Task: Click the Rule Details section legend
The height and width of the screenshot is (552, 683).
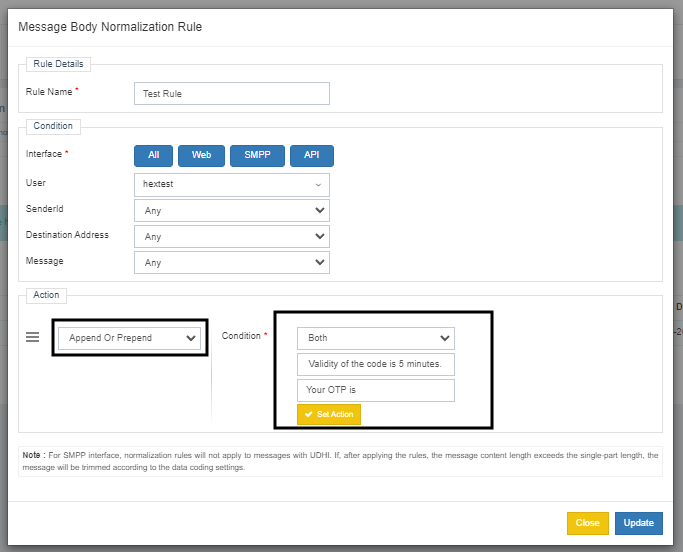Action: [59, 64]
